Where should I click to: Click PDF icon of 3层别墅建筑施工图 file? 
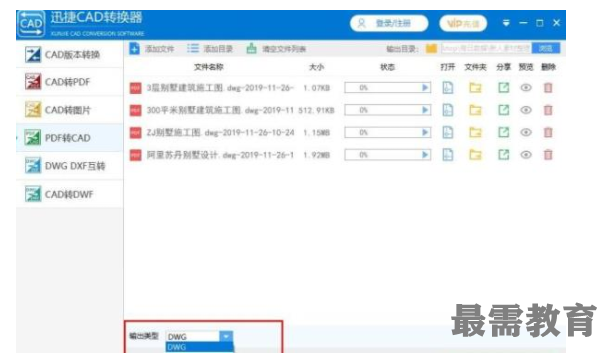tap(135, 88)
